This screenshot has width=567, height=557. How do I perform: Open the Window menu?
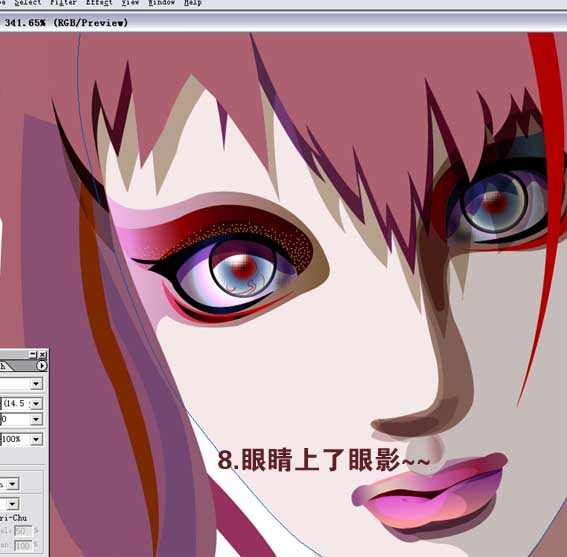coord(162,3)
